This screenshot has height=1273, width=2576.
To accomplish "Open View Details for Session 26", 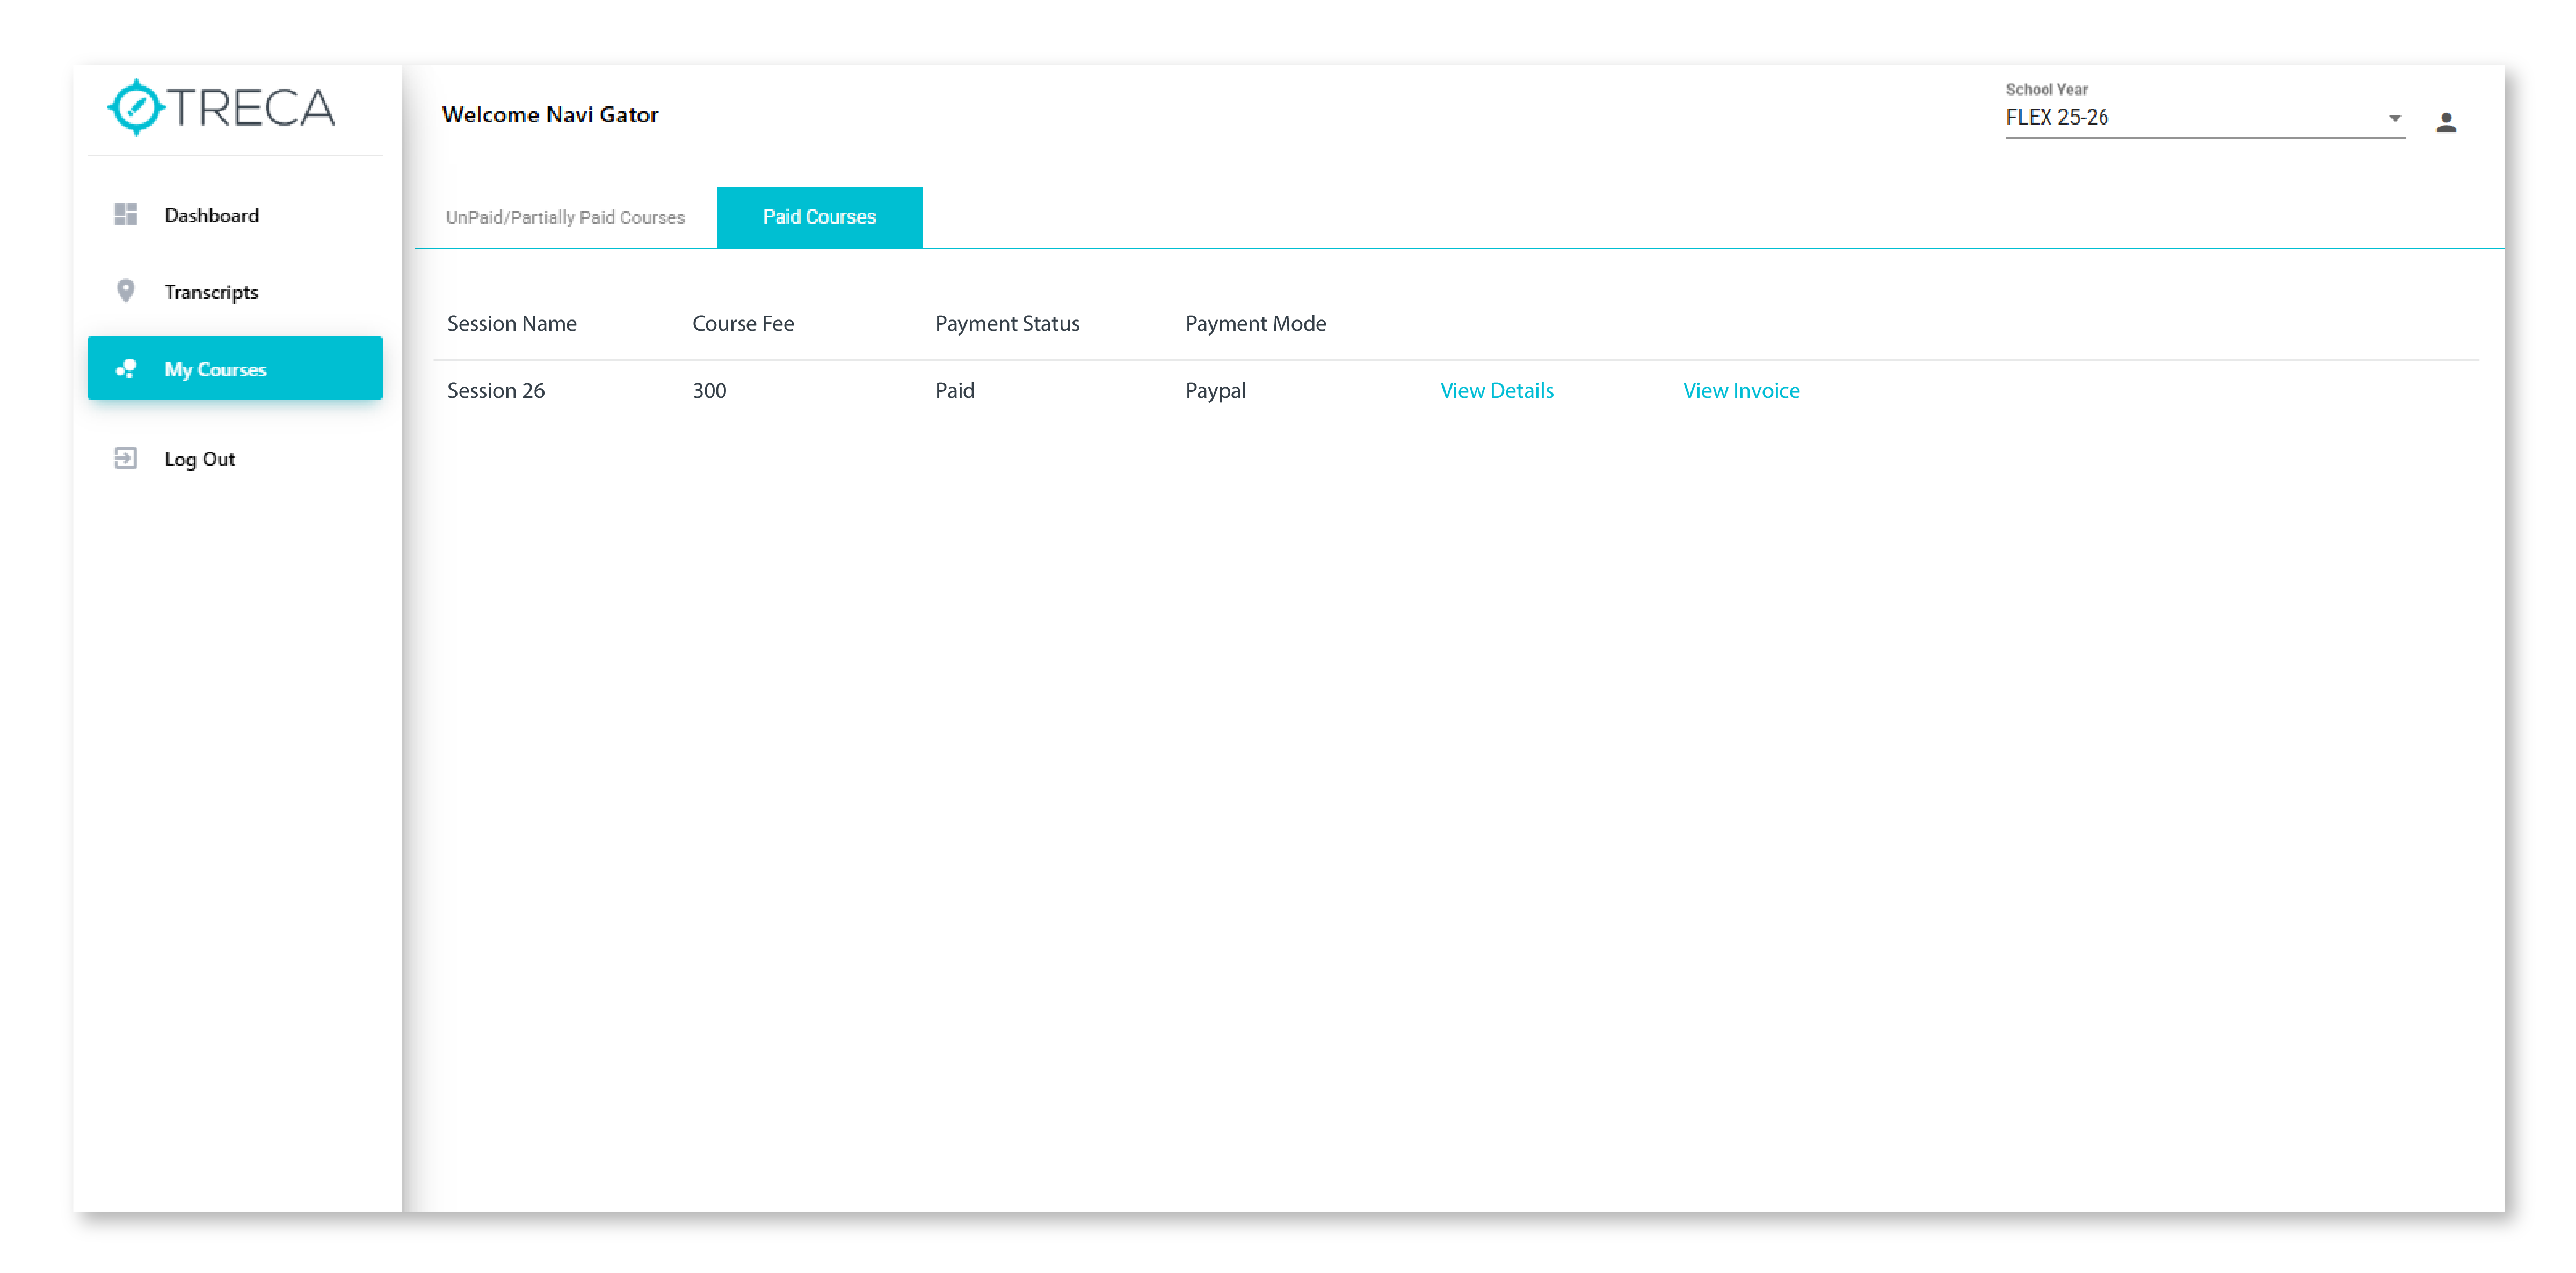I will (x=1496, y=390).
